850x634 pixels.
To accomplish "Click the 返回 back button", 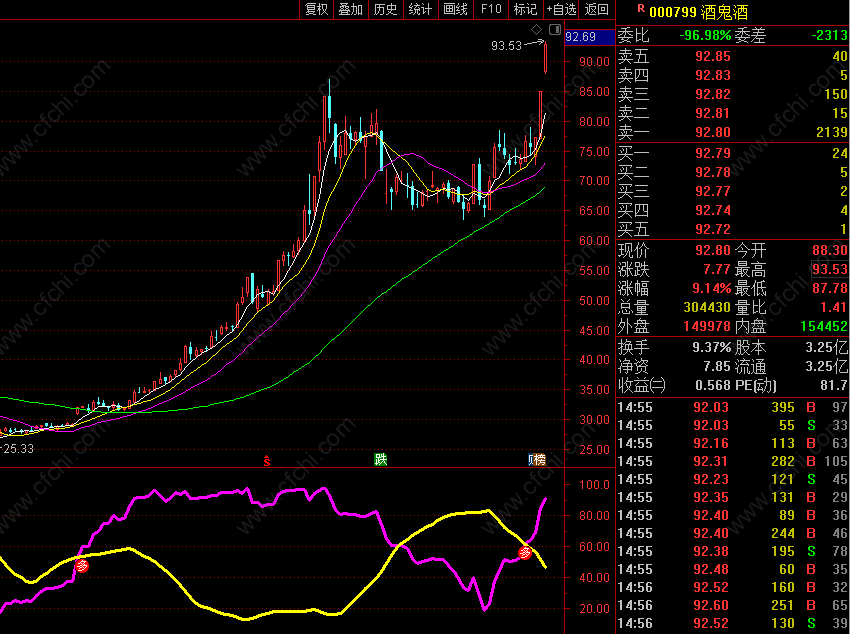I will (x=597, y=9).
